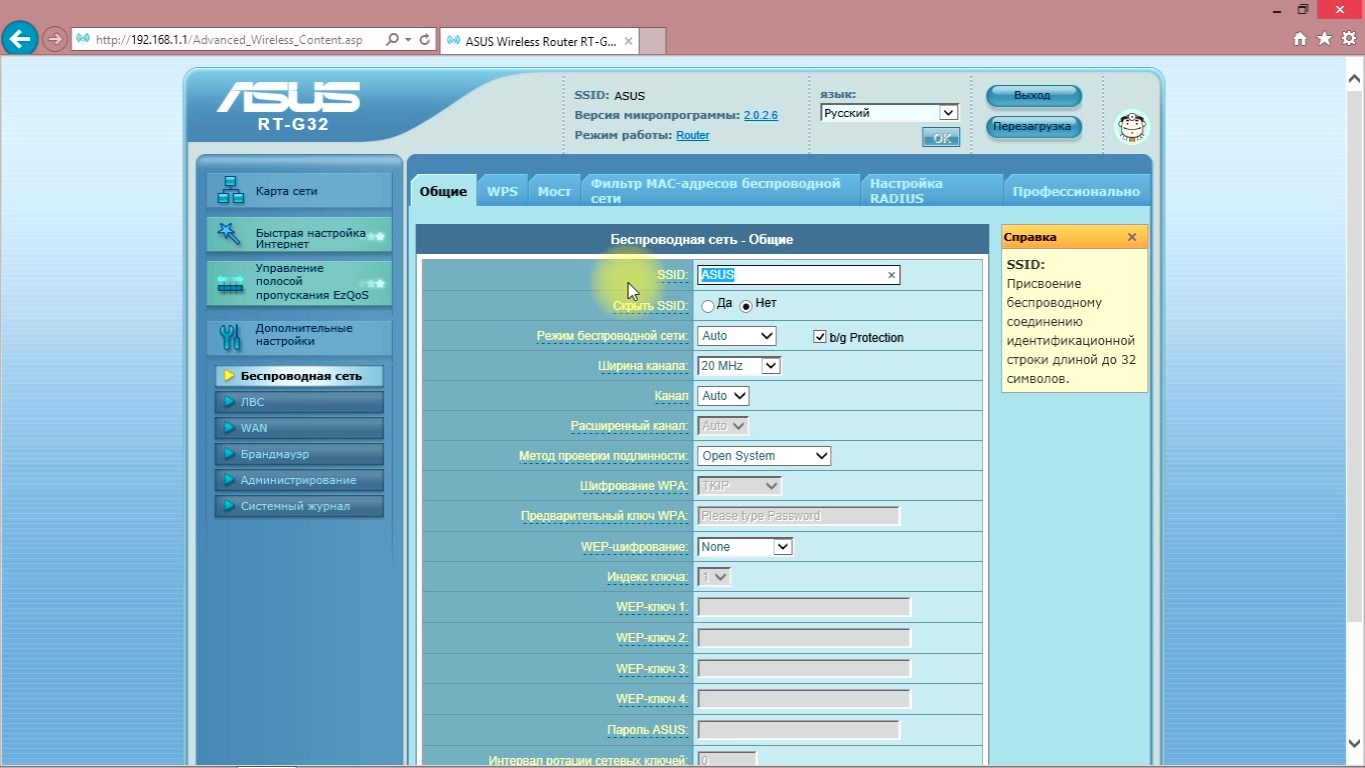1365x768 pixels.
Task: Open the browser Home icon
Action: pos(1300,39)
